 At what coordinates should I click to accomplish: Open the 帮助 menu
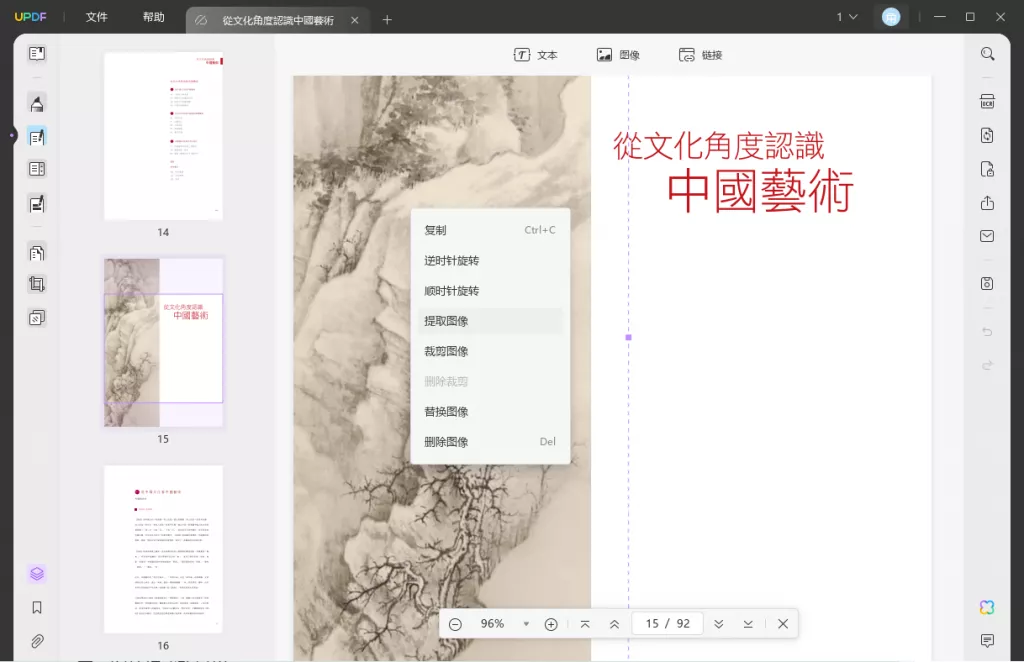(153, 17)
